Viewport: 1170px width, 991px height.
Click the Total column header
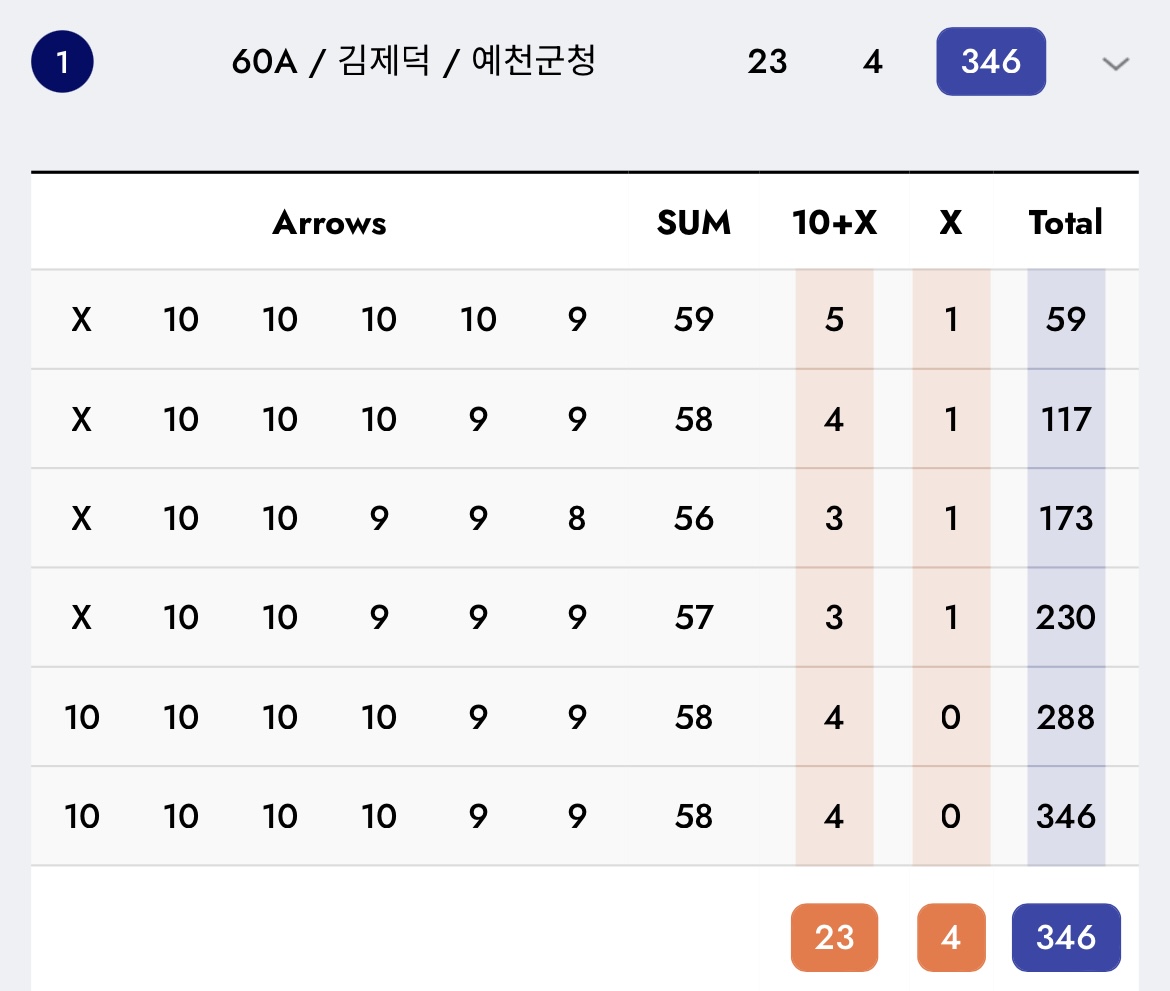(1065, 222)
